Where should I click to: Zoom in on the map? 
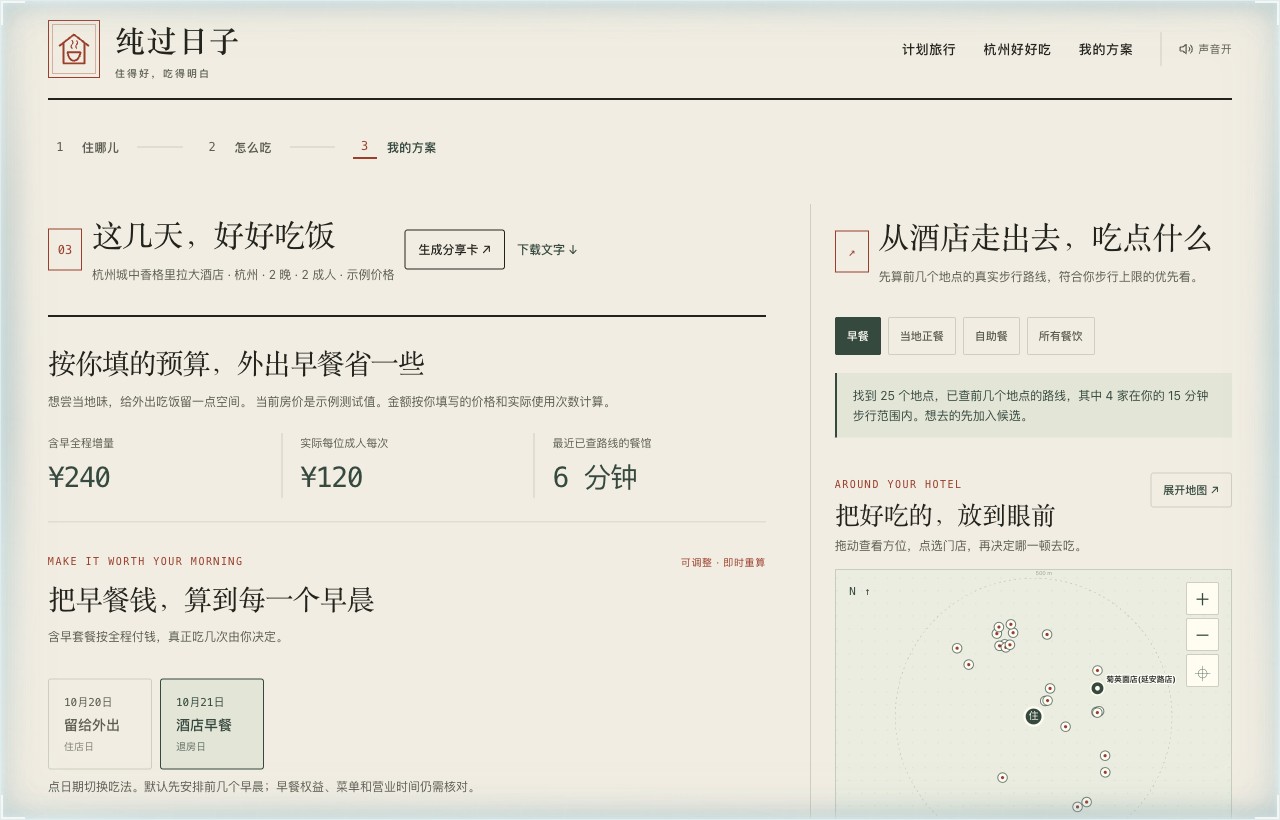tap(1202, 599)
